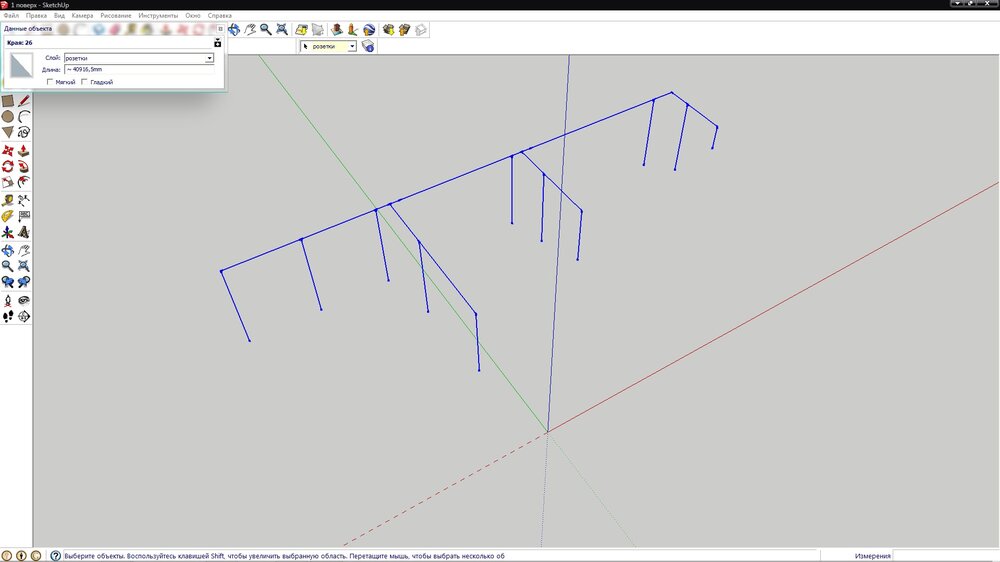The width and height of the screenshot is (1000, 562).
Task: Enable the Мягкий (soft) checkbox
Action: (x=50, y=82)
